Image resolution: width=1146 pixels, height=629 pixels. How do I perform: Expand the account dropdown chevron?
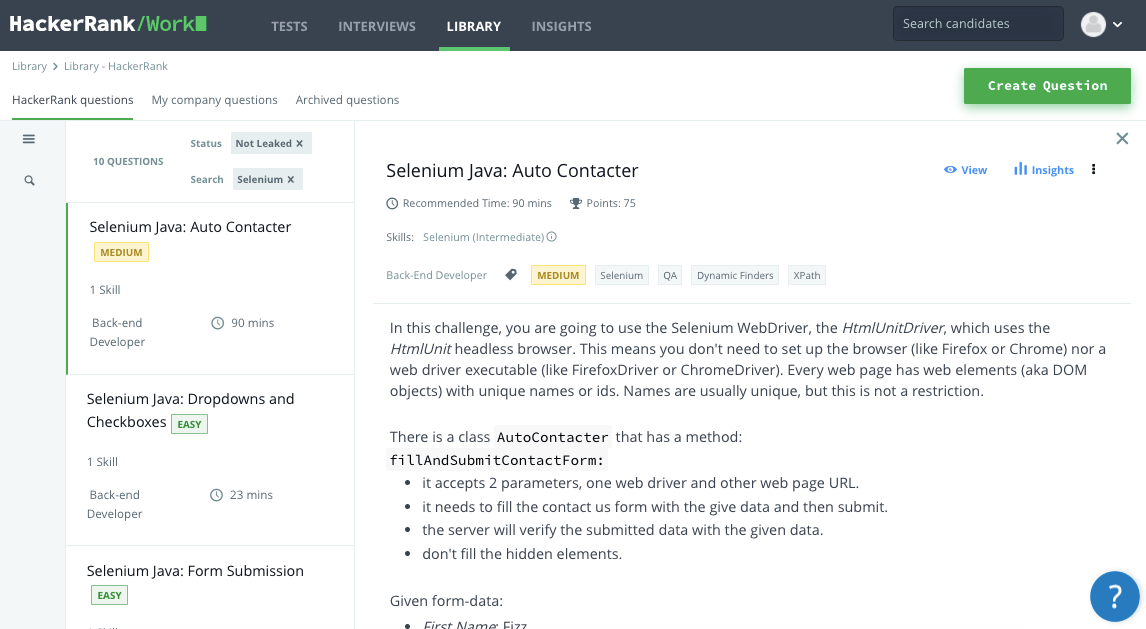click(x=1117, y=24)
